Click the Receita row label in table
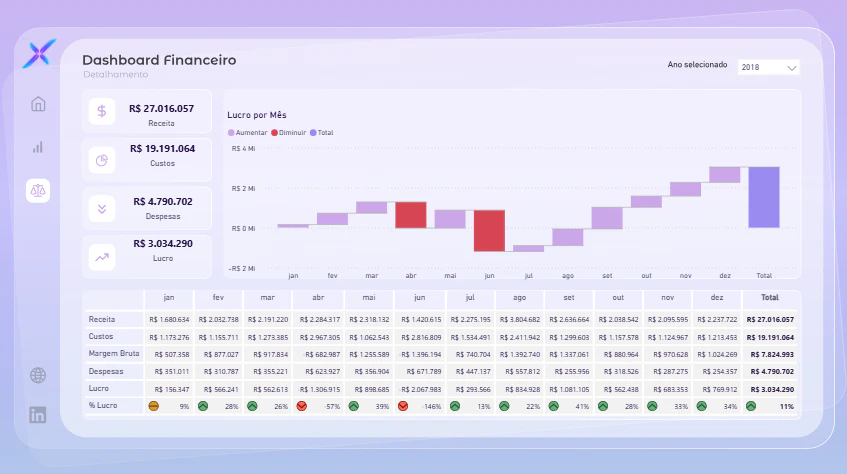847x474 pixels. (x=102, y=319)
